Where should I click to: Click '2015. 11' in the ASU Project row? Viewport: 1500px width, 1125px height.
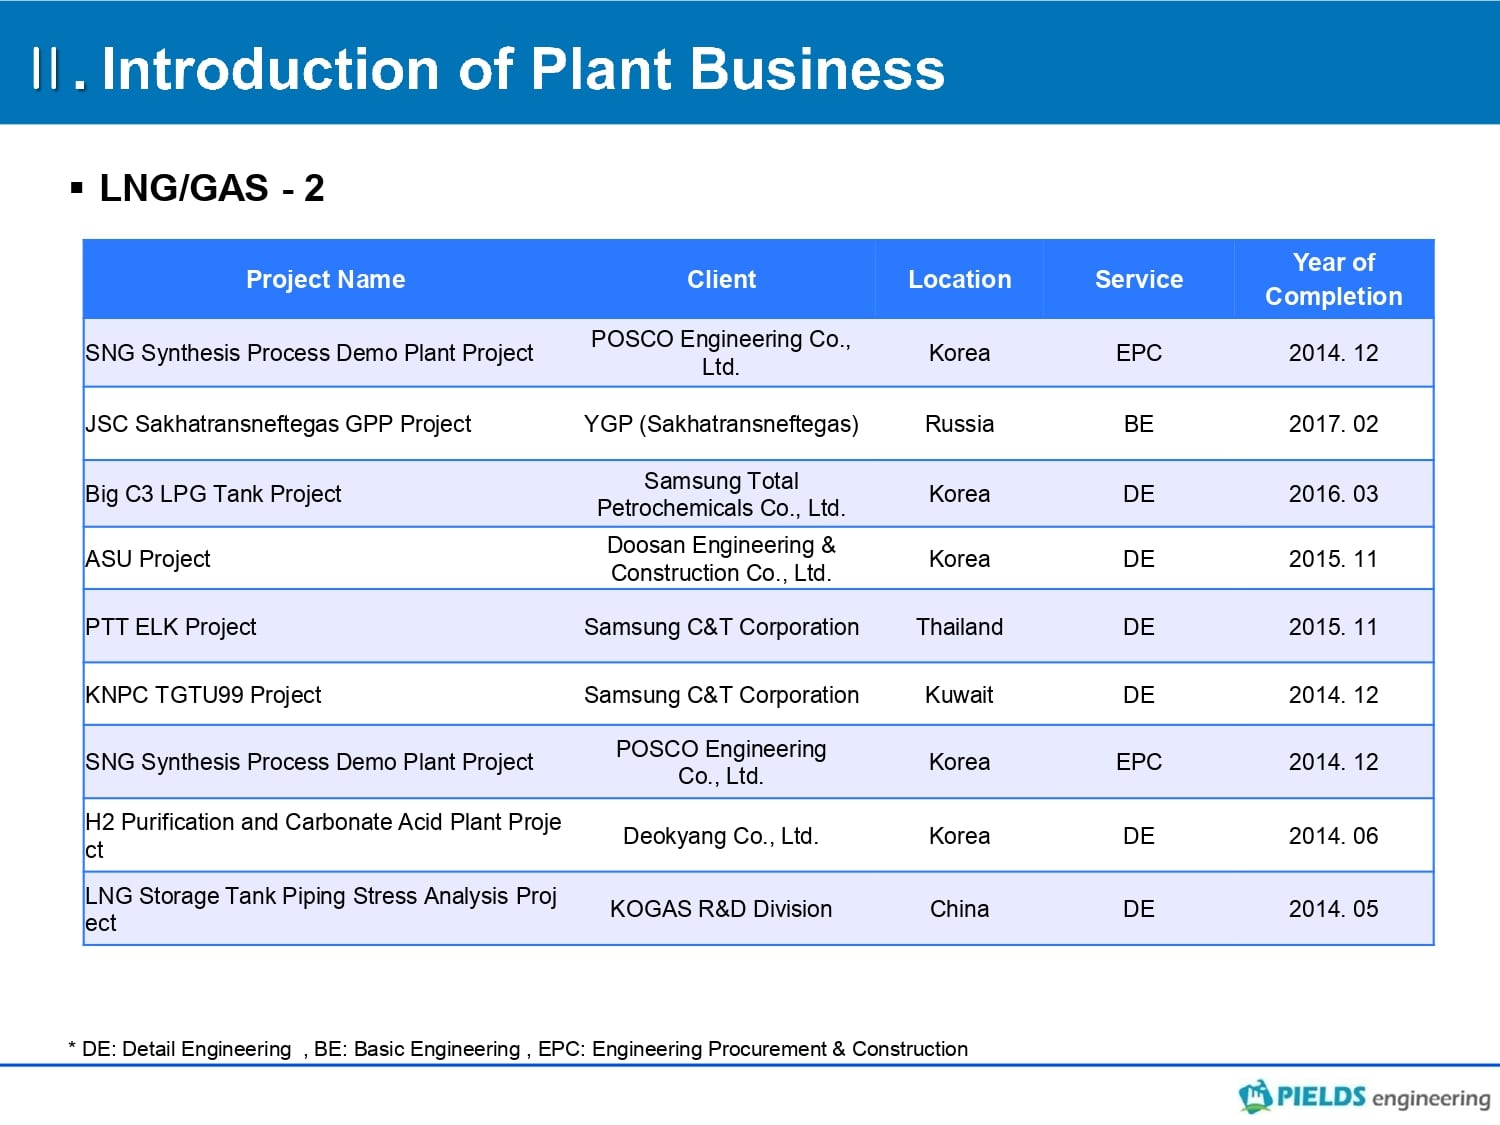pos(1333,559)
